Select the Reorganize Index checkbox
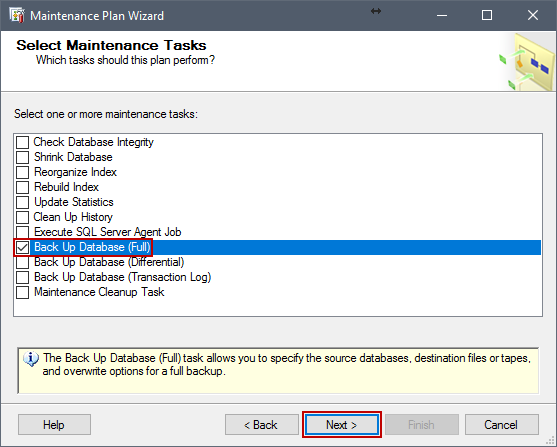Screen dimensions: 557x447 (22, 172)
